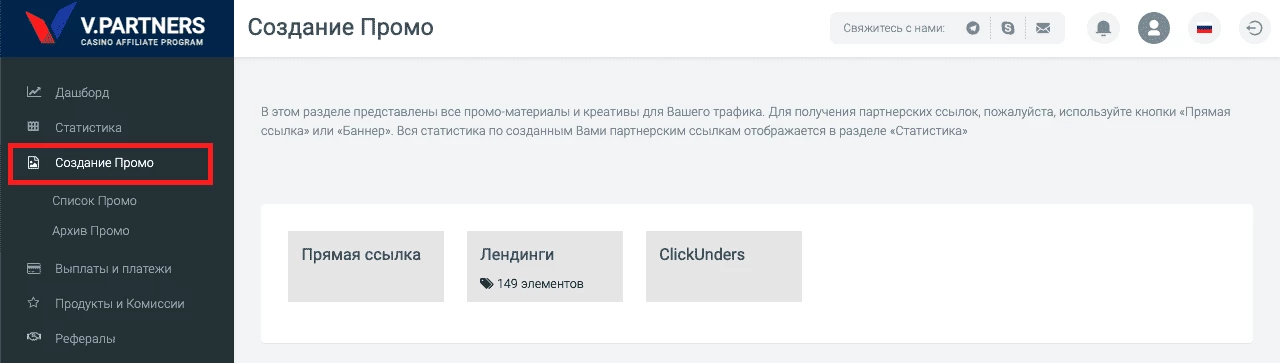Image resolution: width=1280 pixels, height=363 pixels.
Task: Change language via Russian flag icon
Action: (x=1204, y=28)
